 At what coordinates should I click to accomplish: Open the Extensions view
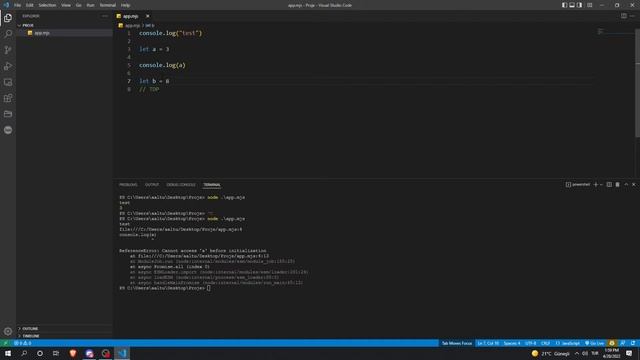(x=8, y=98)
